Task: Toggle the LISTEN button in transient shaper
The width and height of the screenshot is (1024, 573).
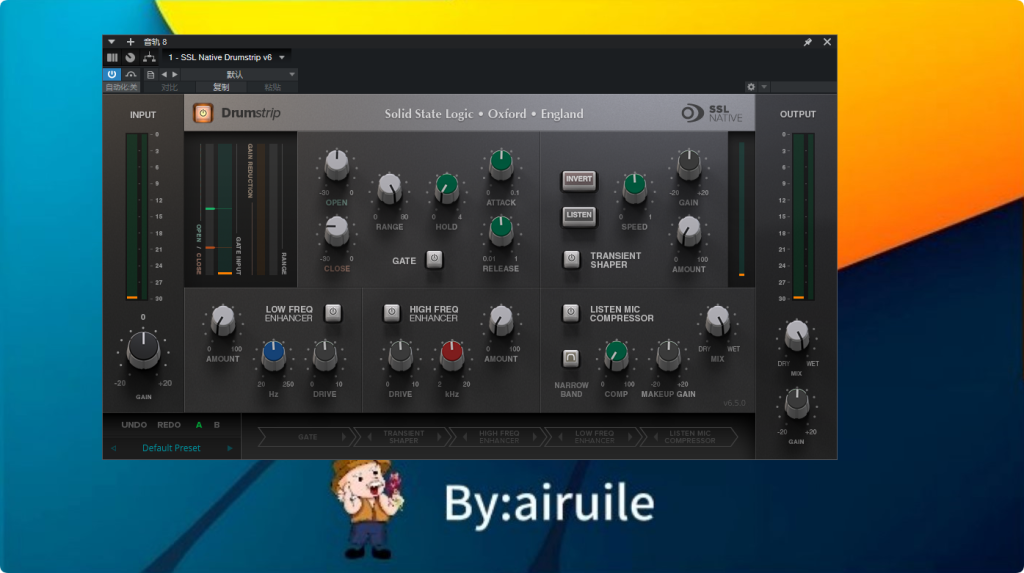Action: click(579, 216)
